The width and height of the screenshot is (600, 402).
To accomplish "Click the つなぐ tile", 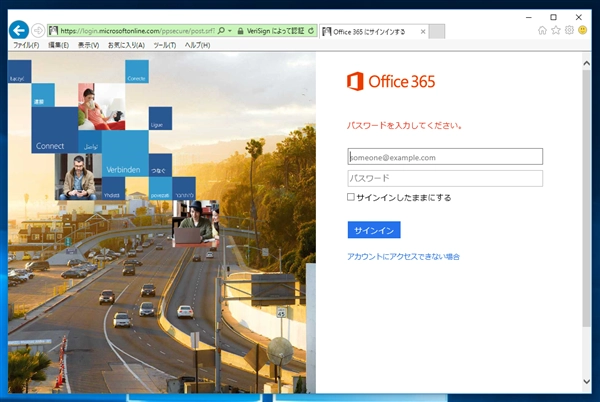I will pos(160,165).
